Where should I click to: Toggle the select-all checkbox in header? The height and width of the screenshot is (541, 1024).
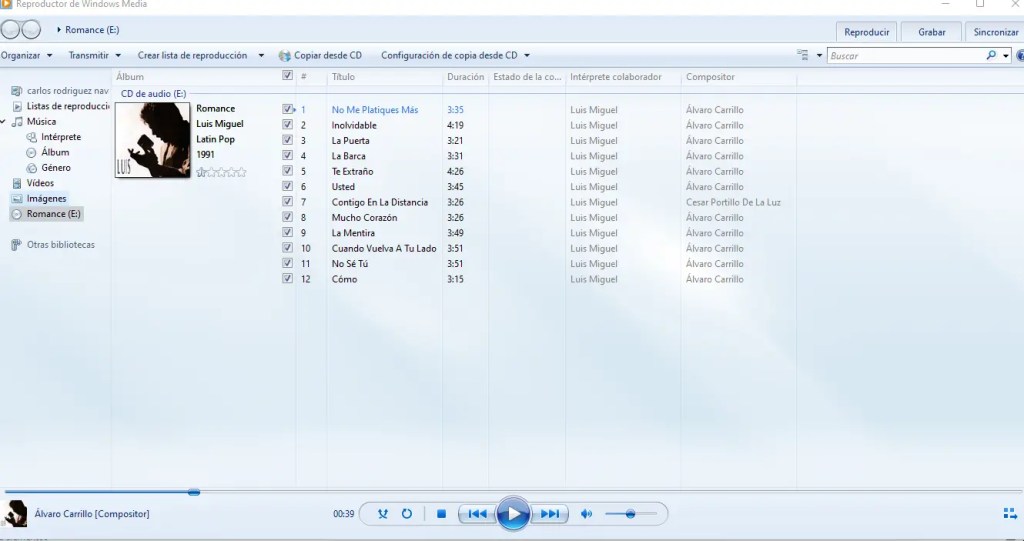pyautogui.click(x=288, y=76)
